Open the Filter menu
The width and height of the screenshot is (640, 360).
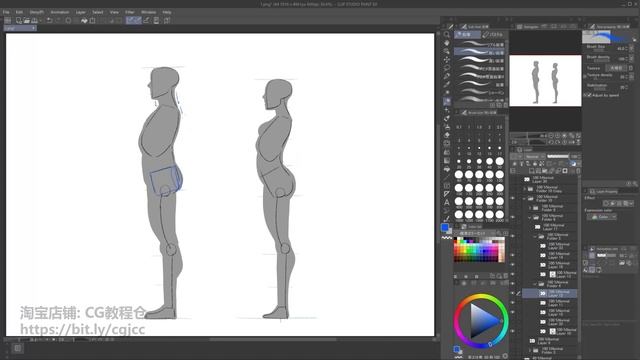click(130, 12)
